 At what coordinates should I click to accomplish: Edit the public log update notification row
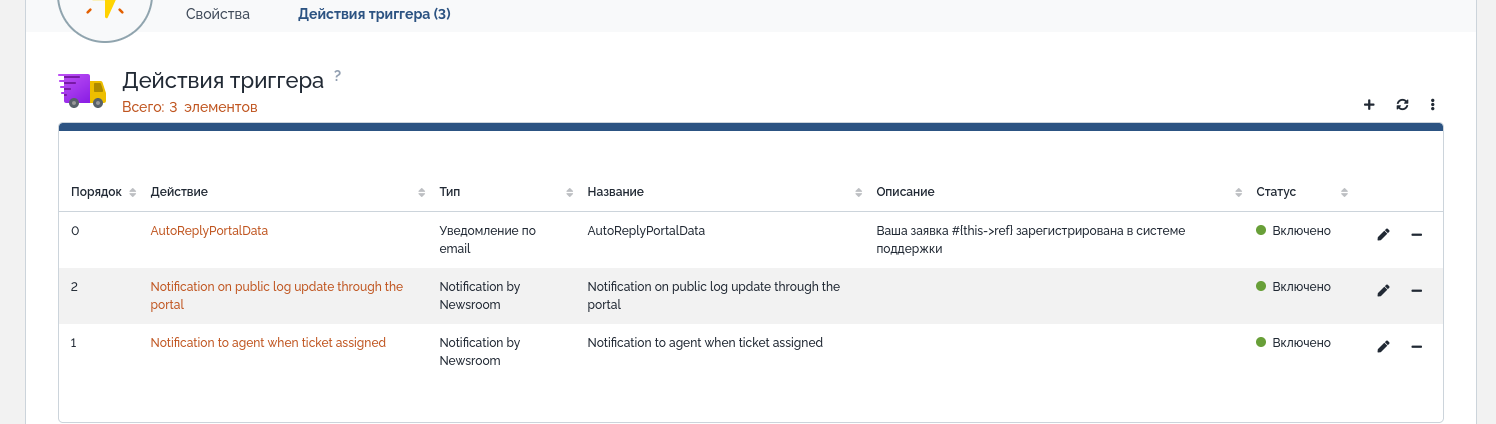(1383, 290)
